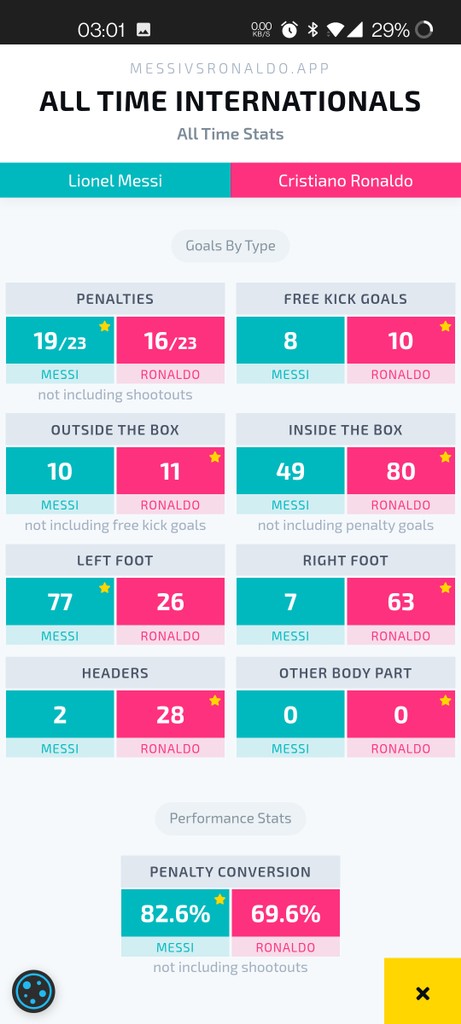Tap the star on Messi's left foot tile
Image resolution: width=461 pixels, height=1024 pixels.
click(104, 588)
